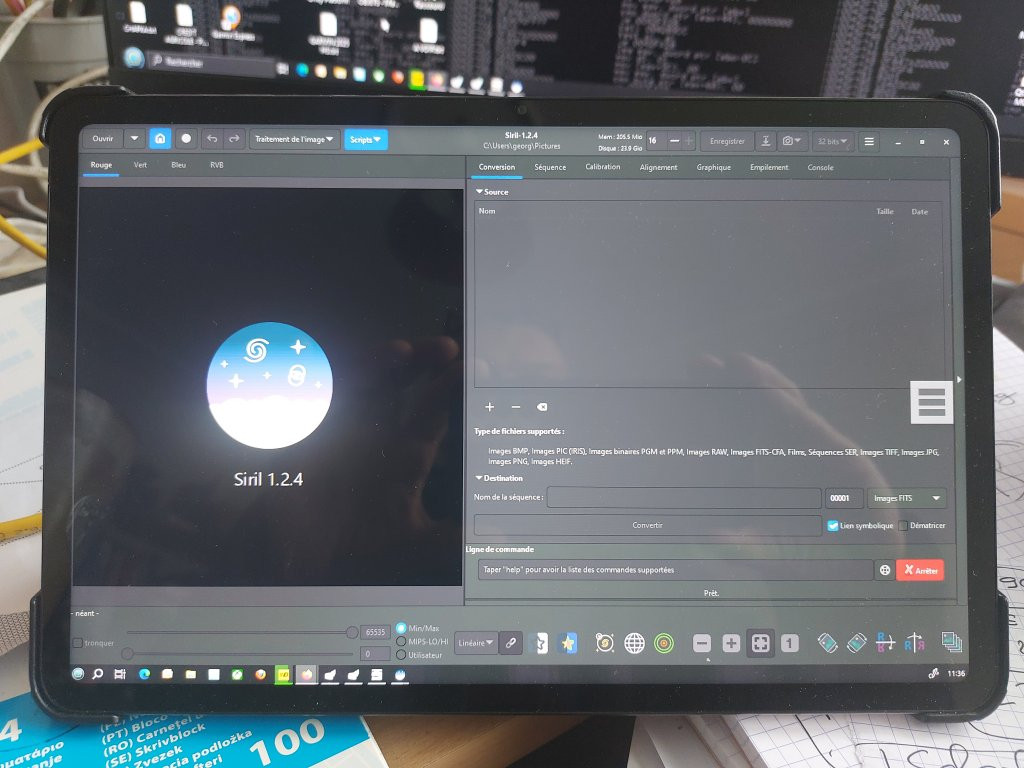
Task: Click the Enregistrer button
Action: [727, 141]
